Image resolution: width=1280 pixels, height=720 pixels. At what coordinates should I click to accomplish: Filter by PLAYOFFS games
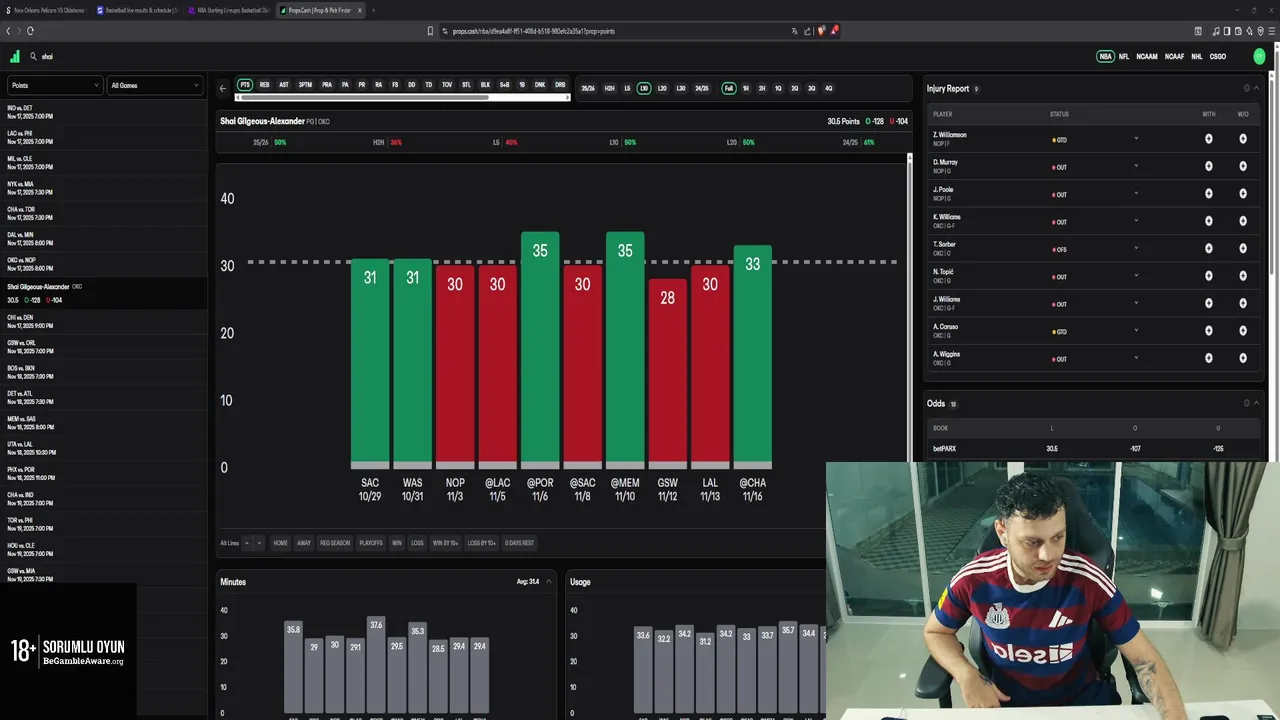[370, 543]
